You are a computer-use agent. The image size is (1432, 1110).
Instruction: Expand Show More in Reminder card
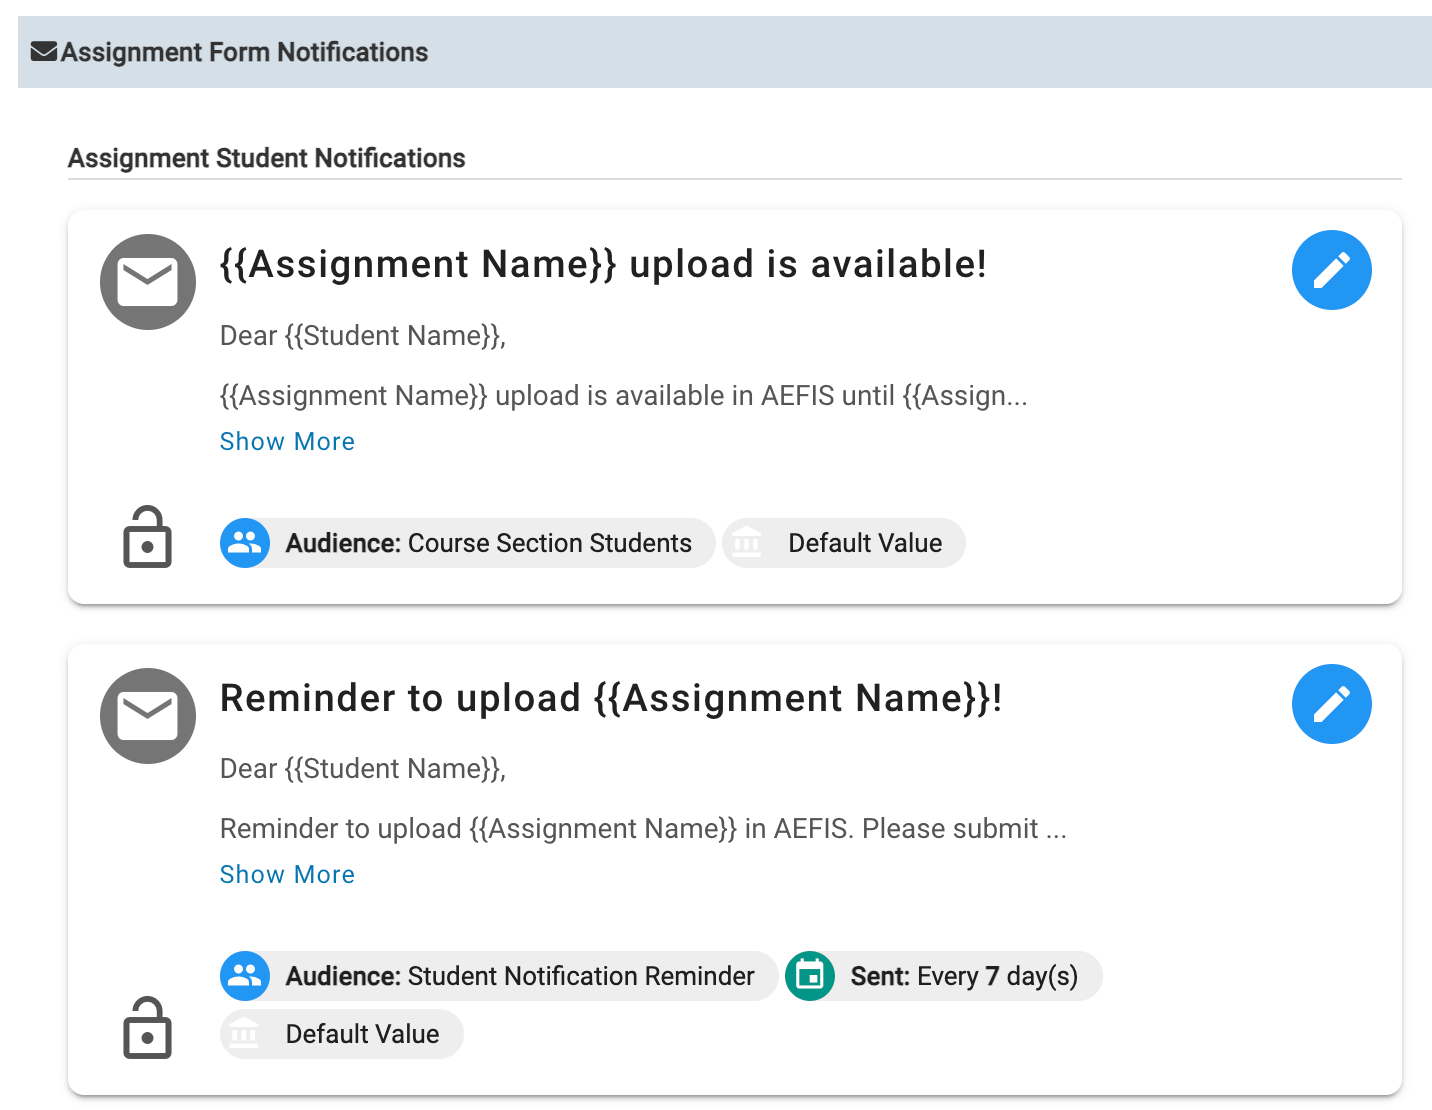[x=287, y=874]
